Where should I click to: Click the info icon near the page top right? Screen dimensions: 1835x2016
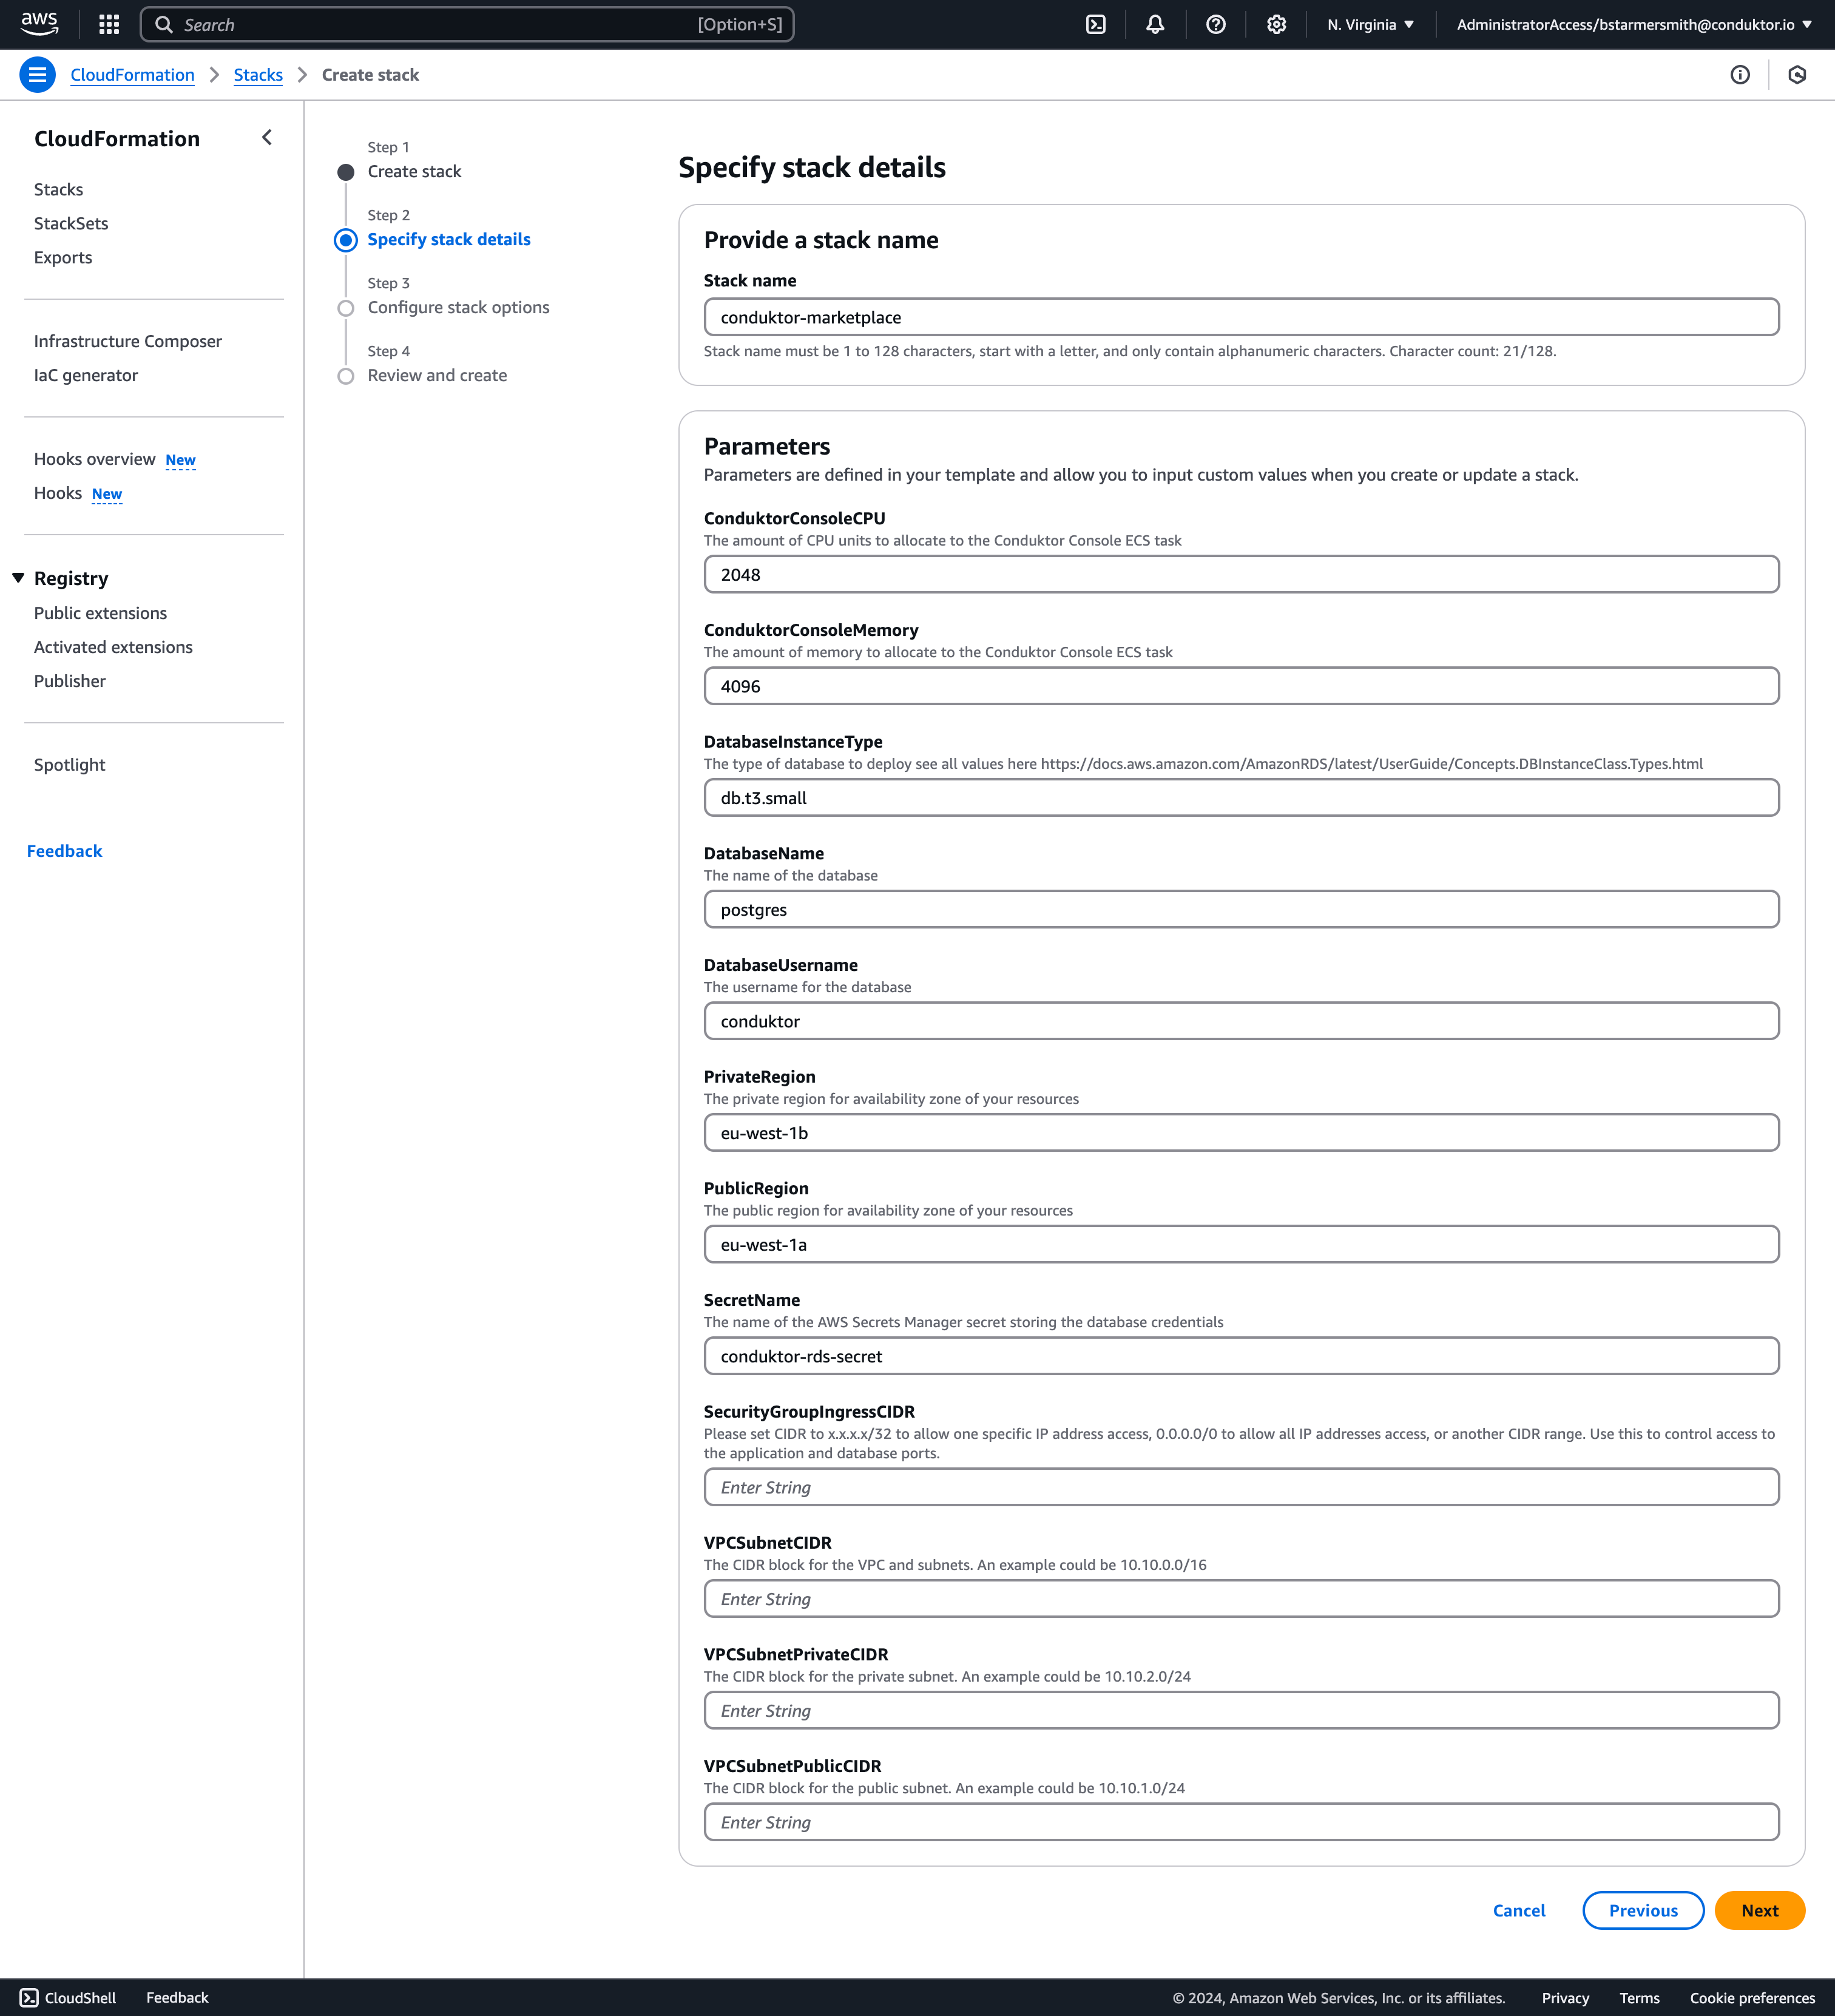(1741, 74)
